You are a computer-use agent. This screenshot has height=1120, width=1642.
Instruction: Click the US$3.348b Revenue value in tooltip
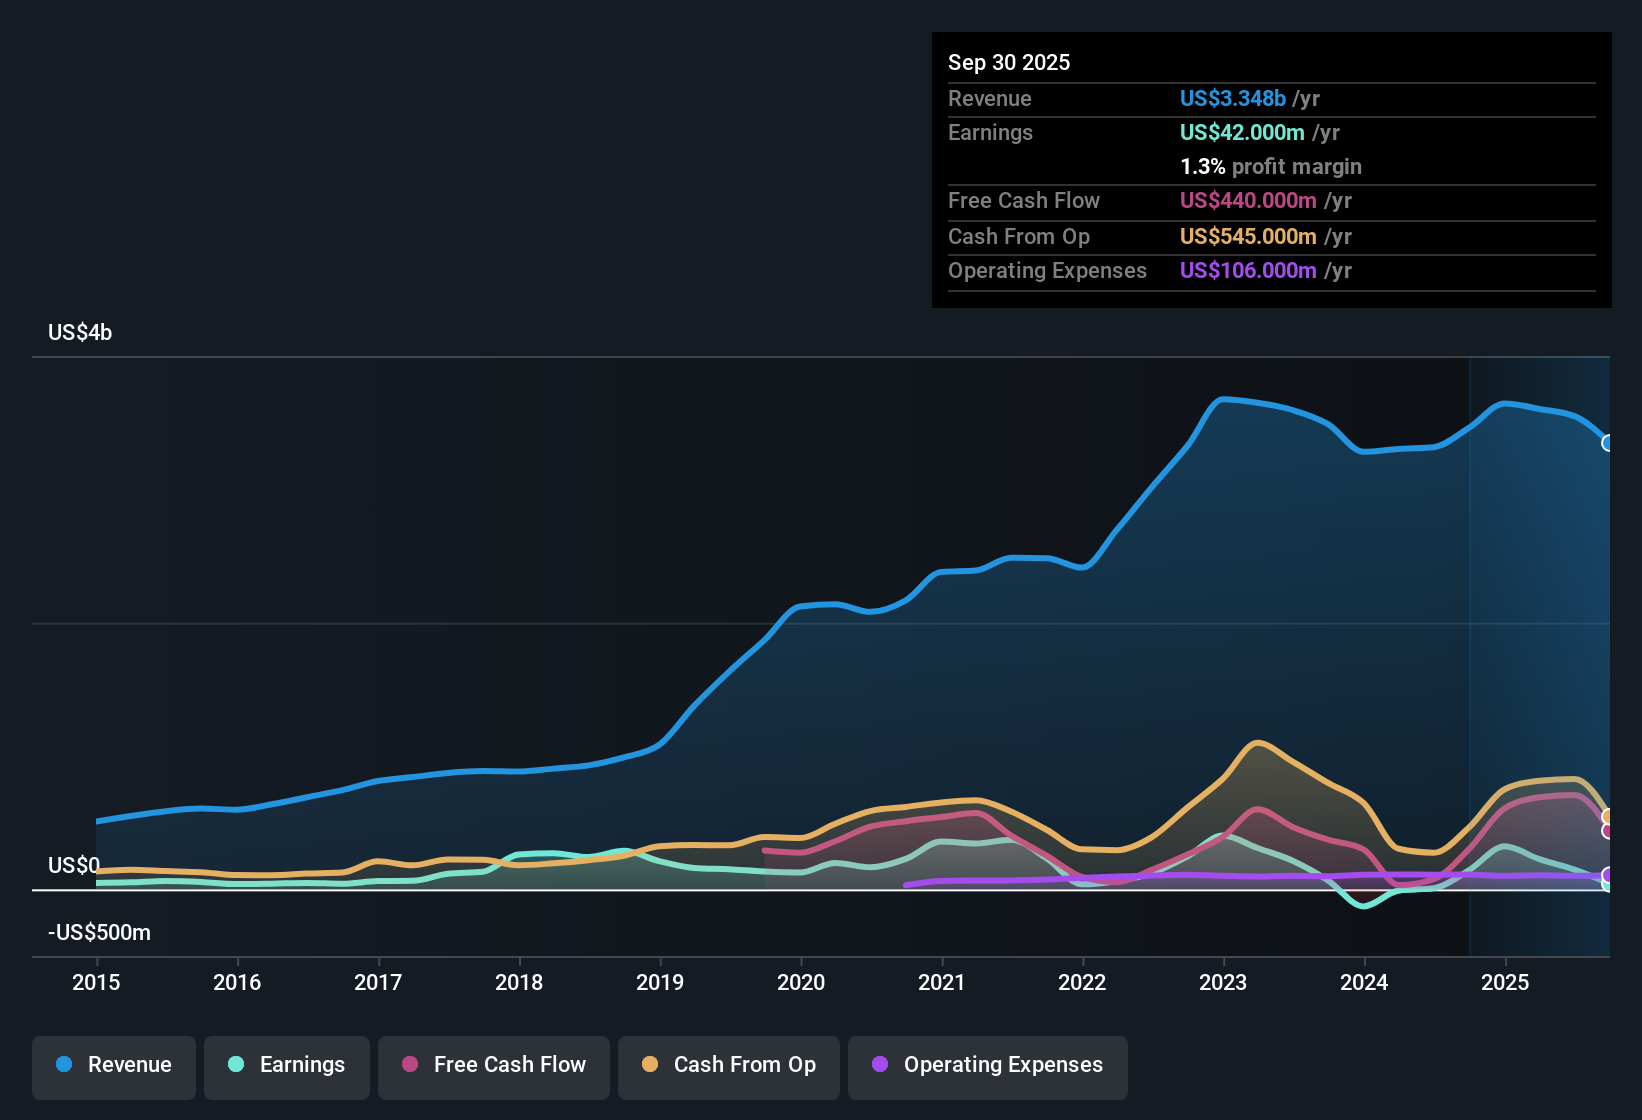[x=1232, y=98]
